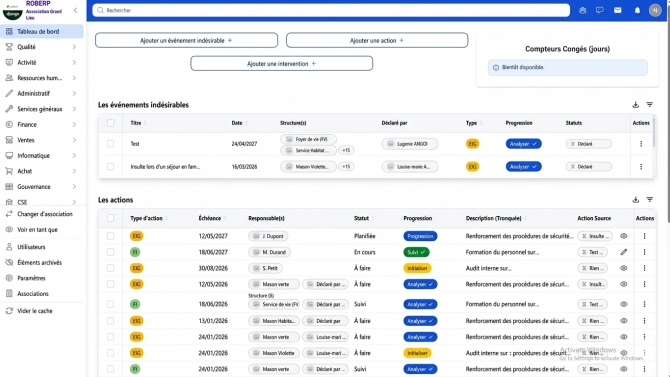Open Tableau de bord in sidebar
The height and width of the screenshot is (377, 670).
point(41,32)
